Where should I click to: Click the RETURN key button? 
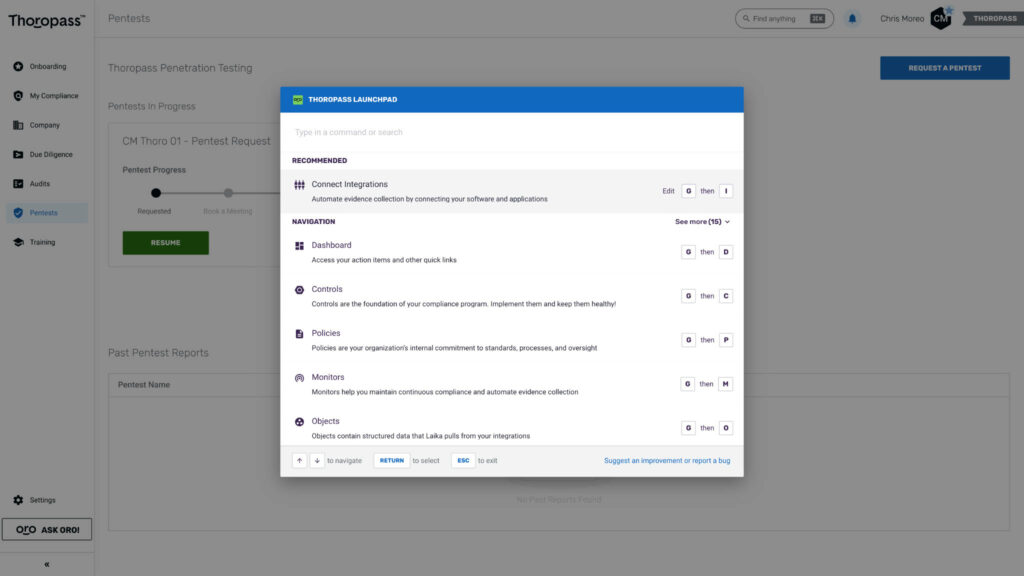point(391,460)
